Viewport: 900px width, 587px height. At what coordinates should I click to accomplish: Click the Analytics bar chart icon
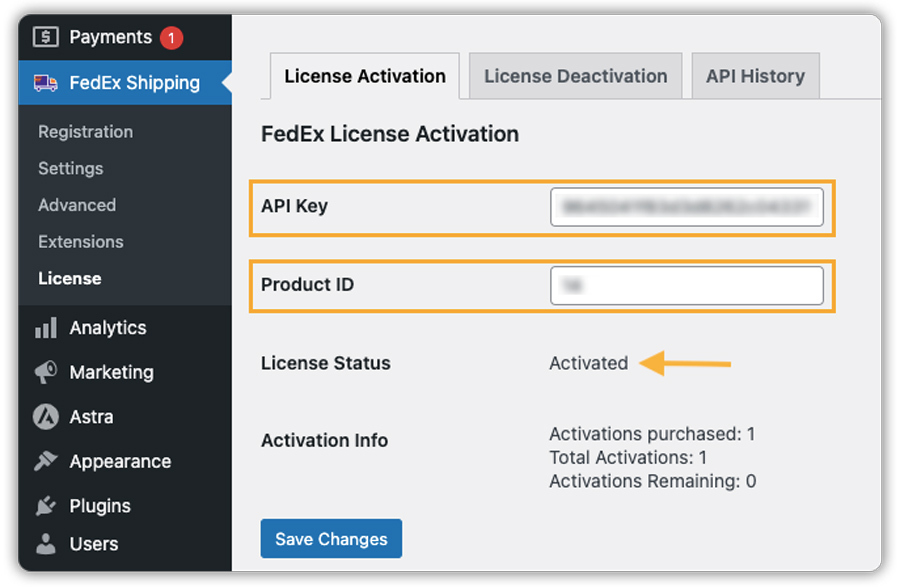[x=46, y=328]
